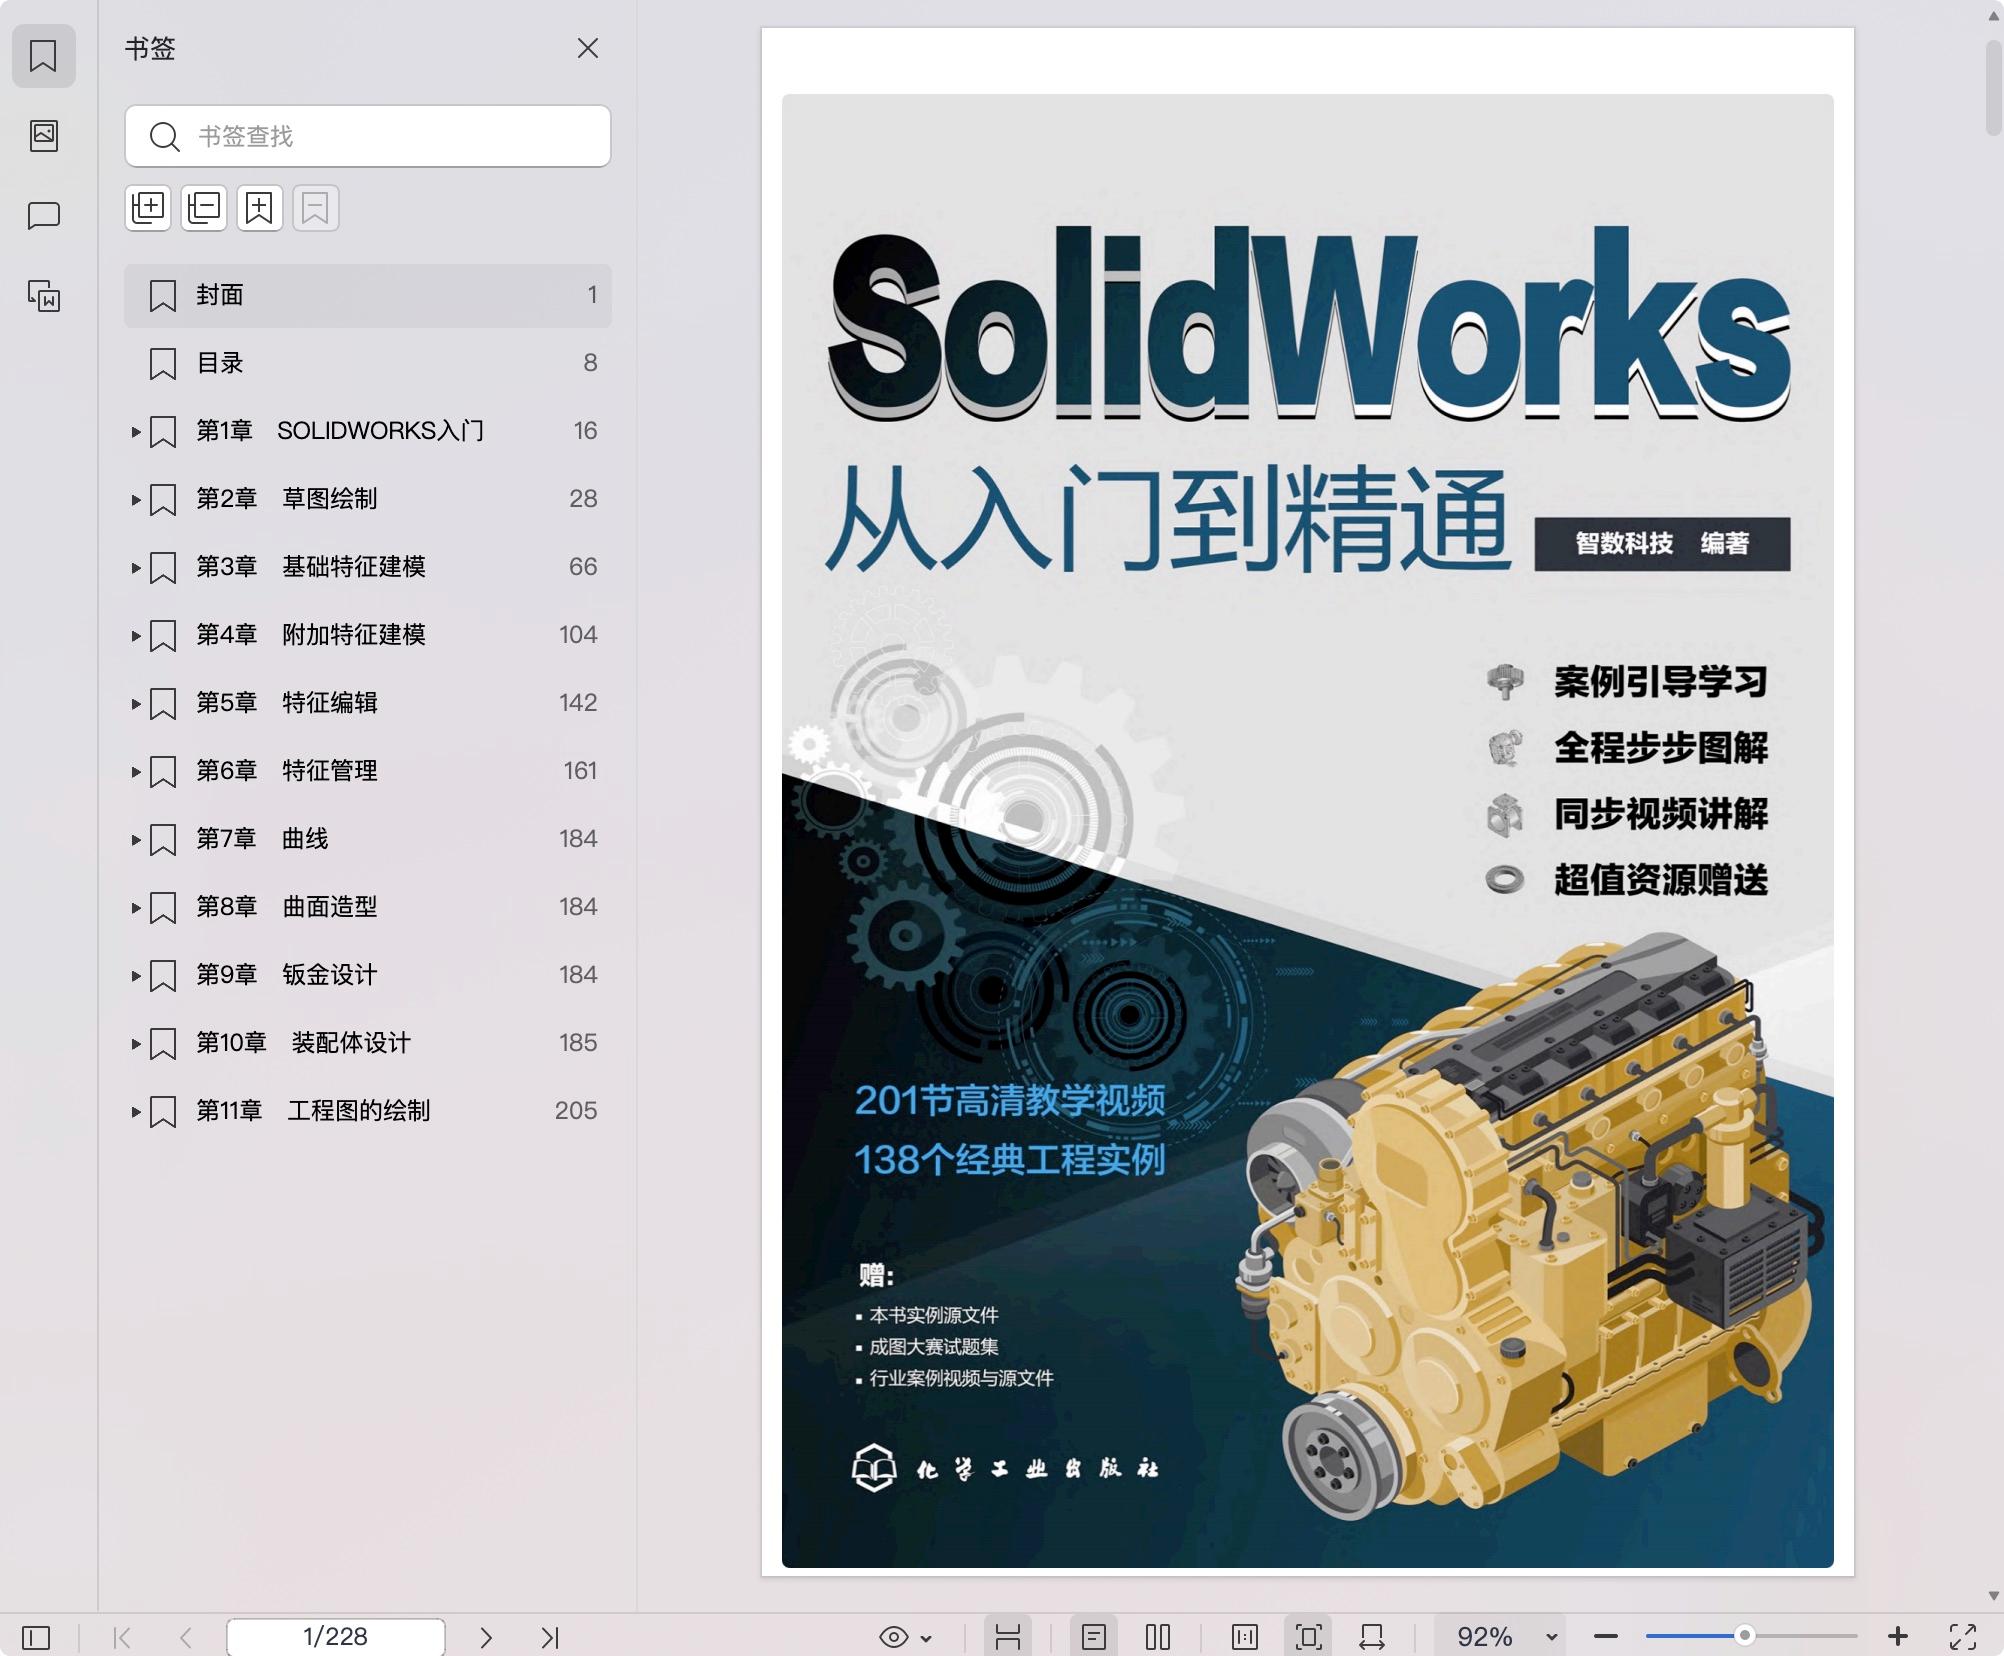Go to first page

[x=122, y=1637]
